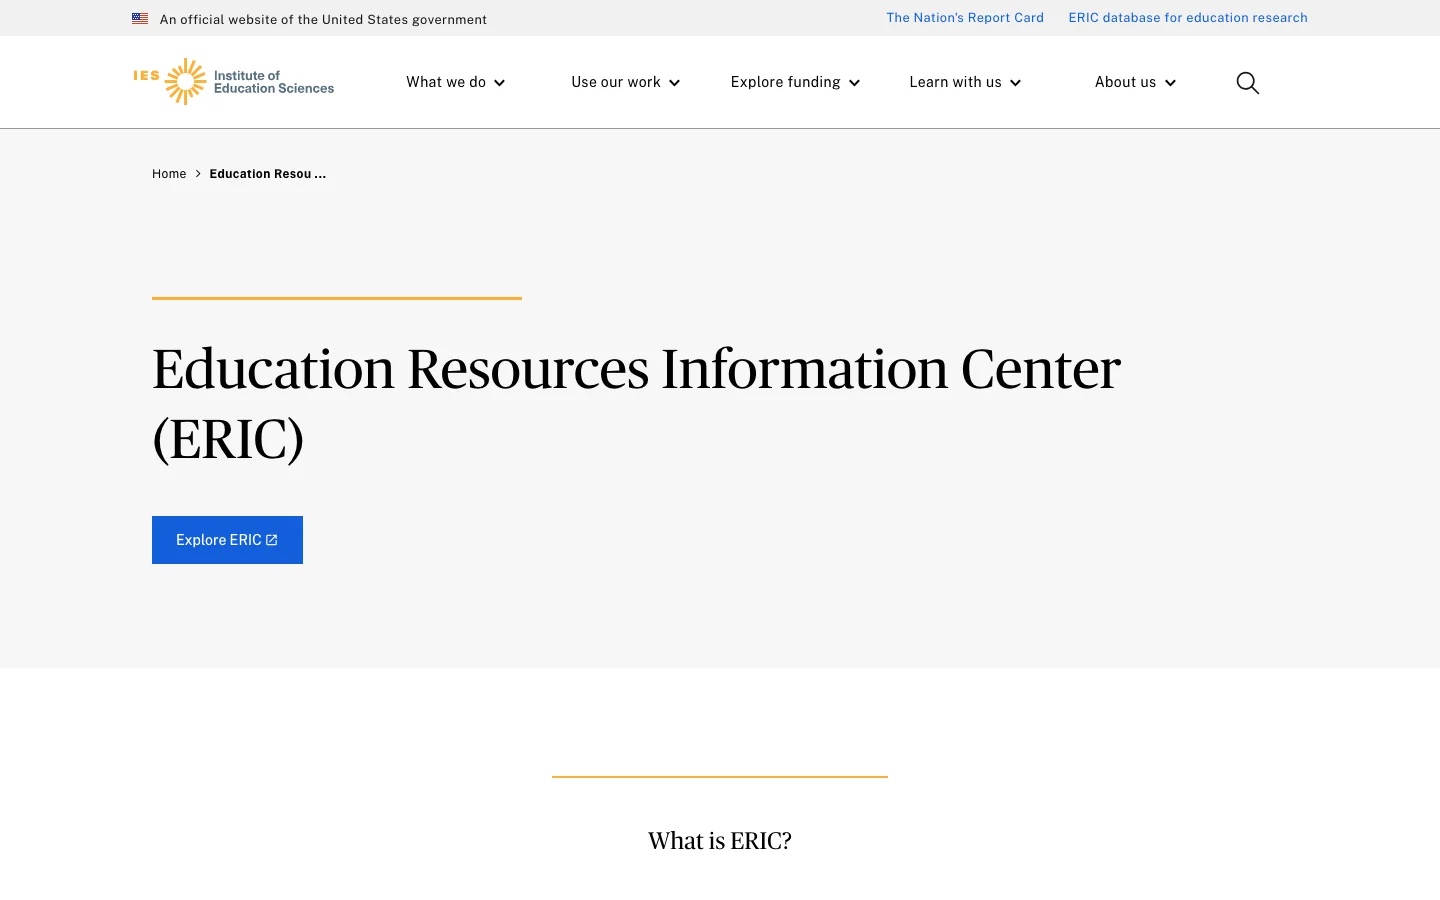1440x900 pixels.
Task: Click the Education Resources Information Center heading
Action: [636, 403]
